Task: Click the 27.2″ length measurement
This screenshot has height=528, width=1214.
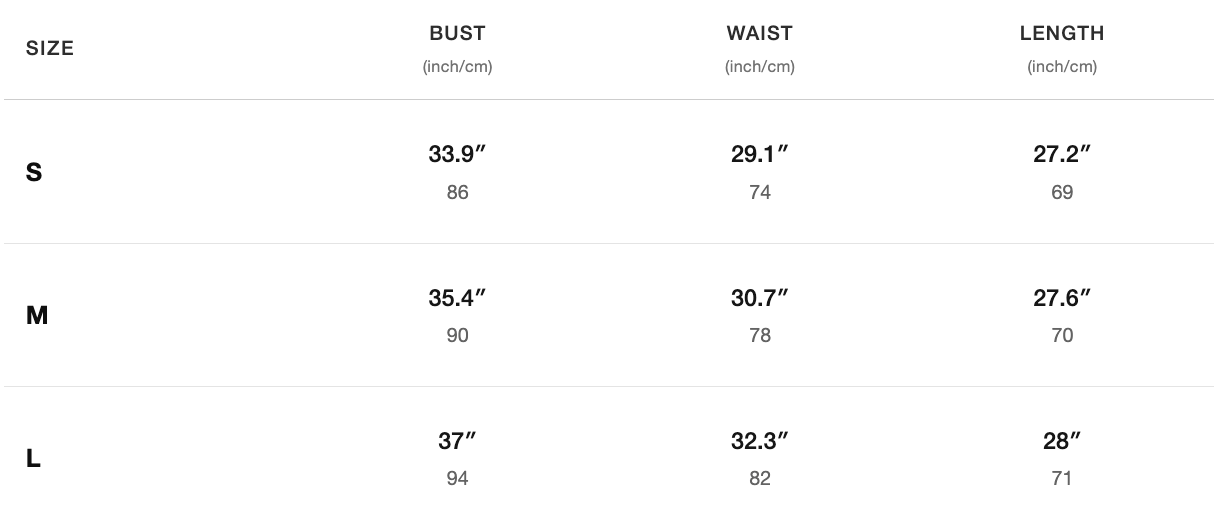Action: [x=1062, y=155]
